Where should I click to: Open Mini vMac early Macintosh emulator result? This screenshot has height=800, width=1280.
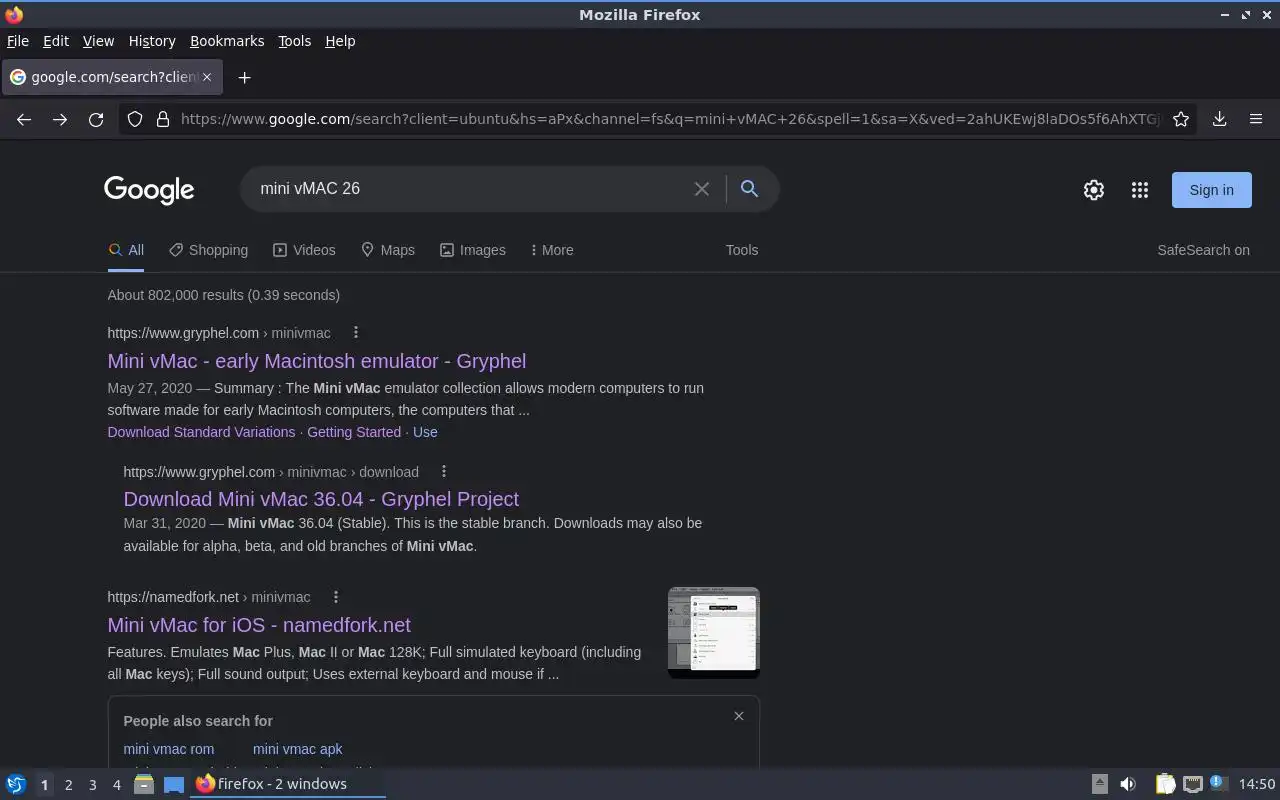[x=316, y=361]
